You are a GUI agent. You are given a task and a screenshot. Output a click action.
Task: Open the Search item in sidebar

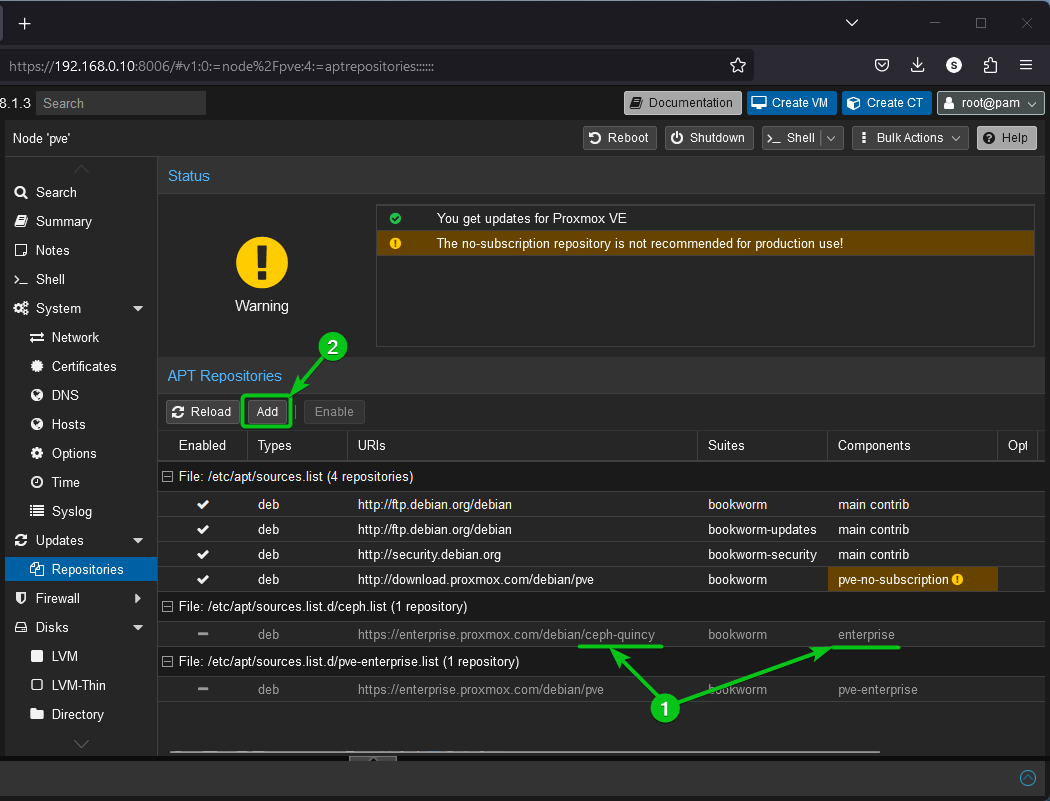click(x=80, y=192)
